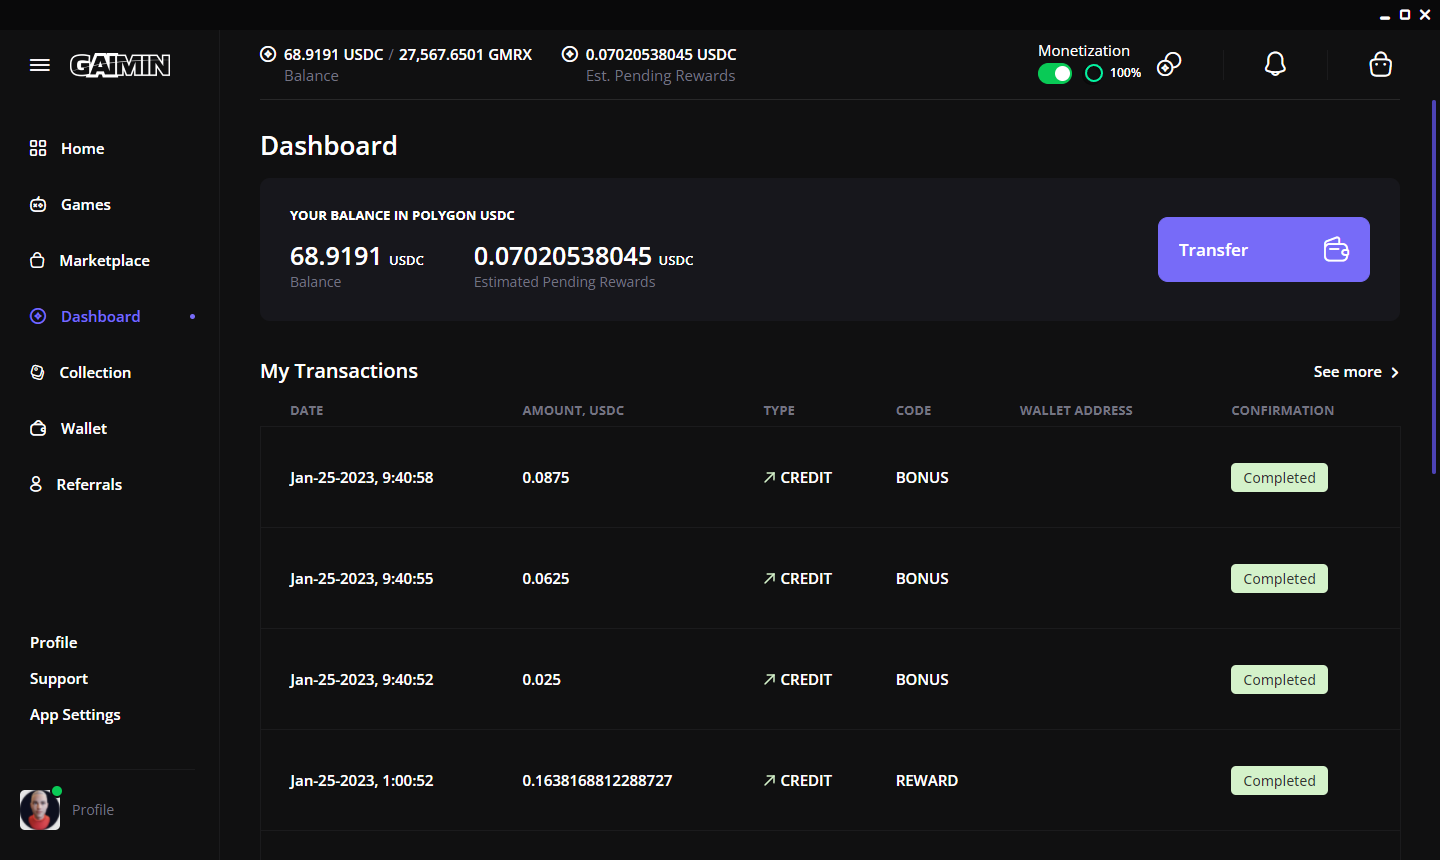Open the hamburger menu icon
The width and height of the screenshot is (1440, 860).
click(40, 65)
